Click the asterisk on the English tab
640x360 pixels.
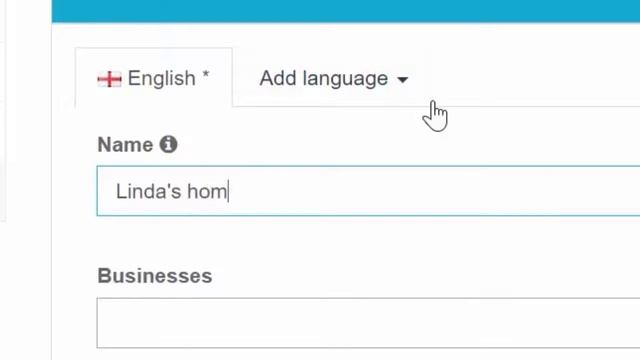pos(206,74)
